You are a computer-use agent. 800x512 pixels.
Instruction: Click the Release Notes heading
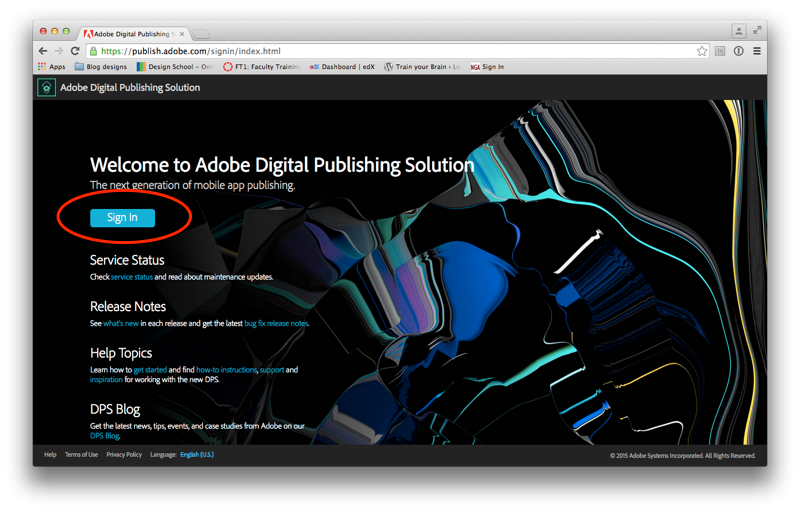click(128, 306)
